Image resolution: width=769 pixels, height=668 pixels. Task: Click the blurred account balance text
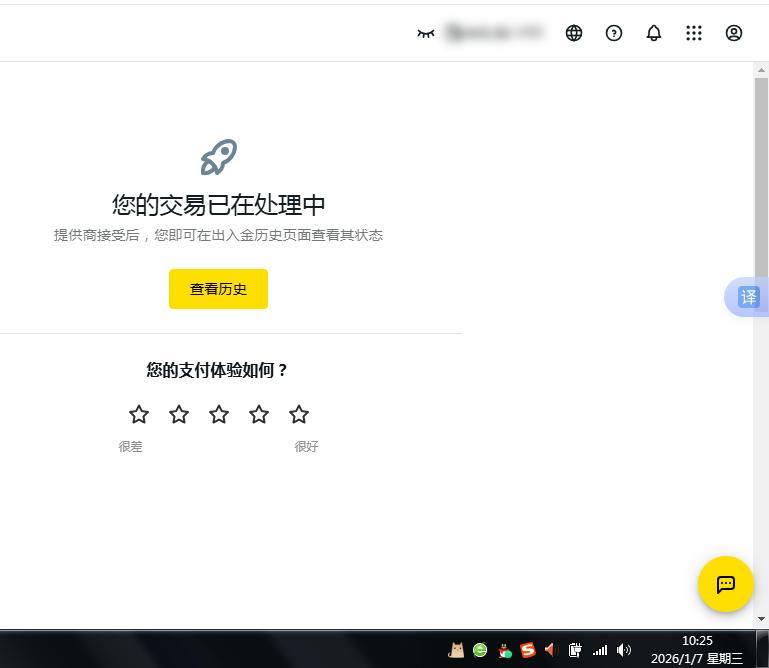495,33
